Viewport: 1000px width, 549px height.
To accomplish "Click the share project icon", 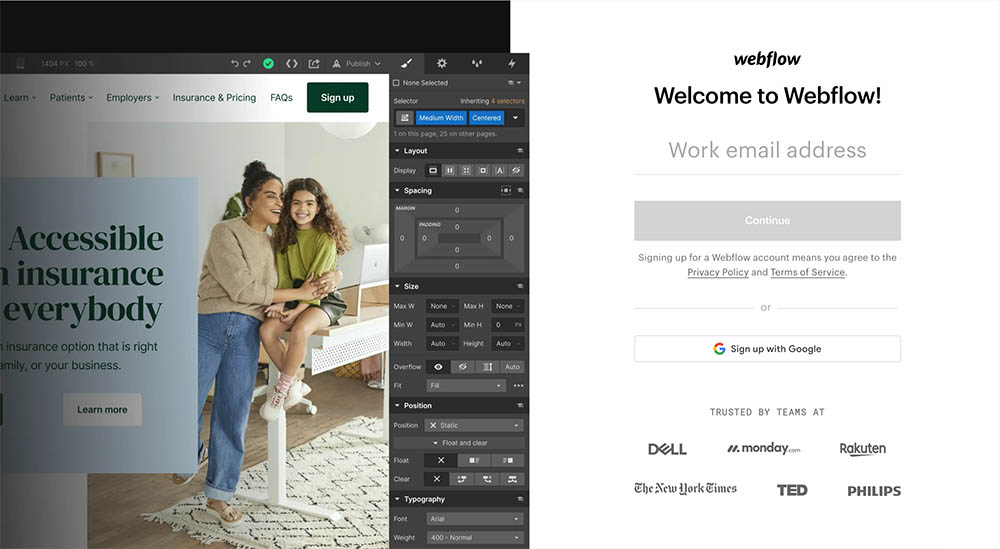I will (x=314, y=63).
